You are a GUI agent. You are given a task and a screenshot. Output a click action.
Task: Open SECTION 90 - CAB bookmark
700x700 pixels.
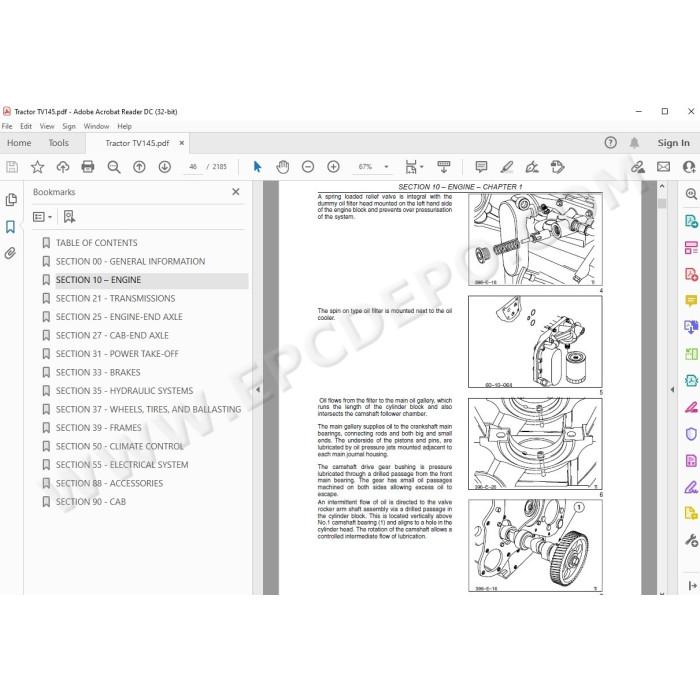click(91, 502)
